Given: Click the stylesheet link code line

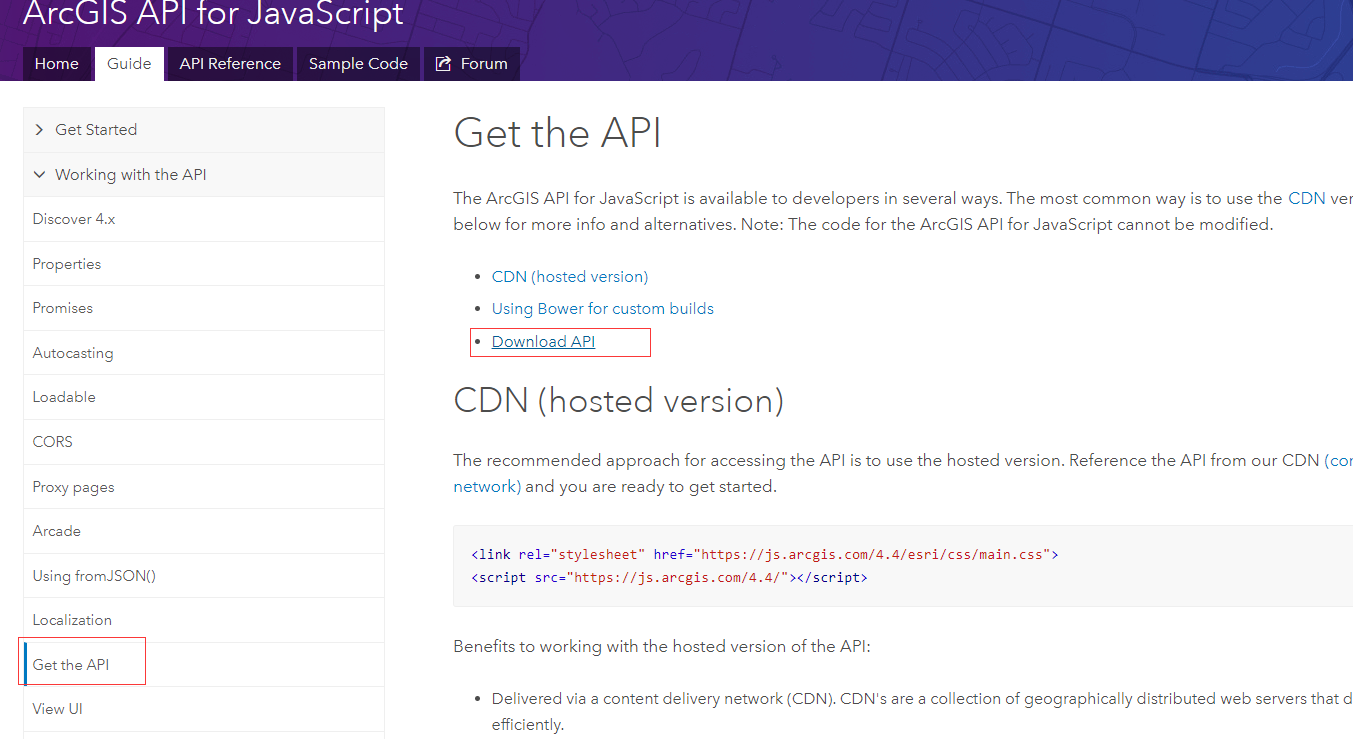Looking at the screenshot, I should [765, 554].
